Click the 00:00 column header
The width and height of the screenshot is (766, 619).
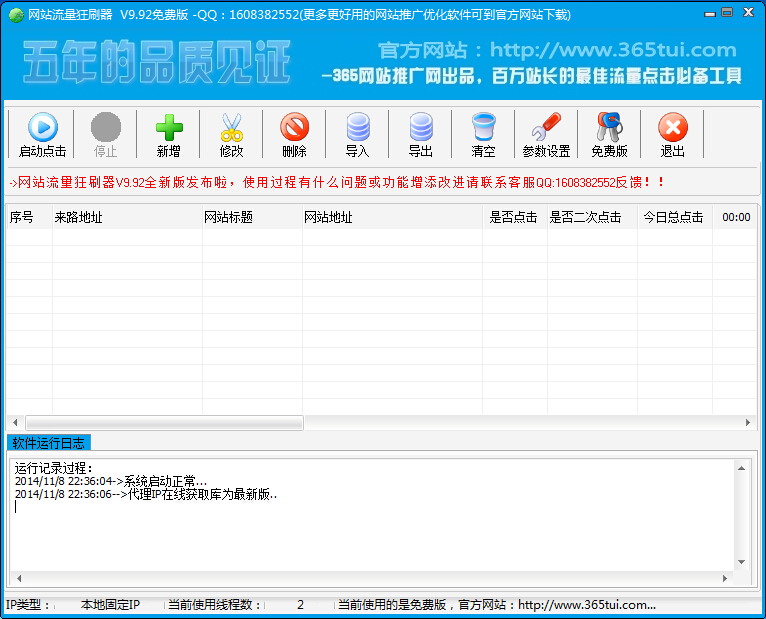(735, 217)
